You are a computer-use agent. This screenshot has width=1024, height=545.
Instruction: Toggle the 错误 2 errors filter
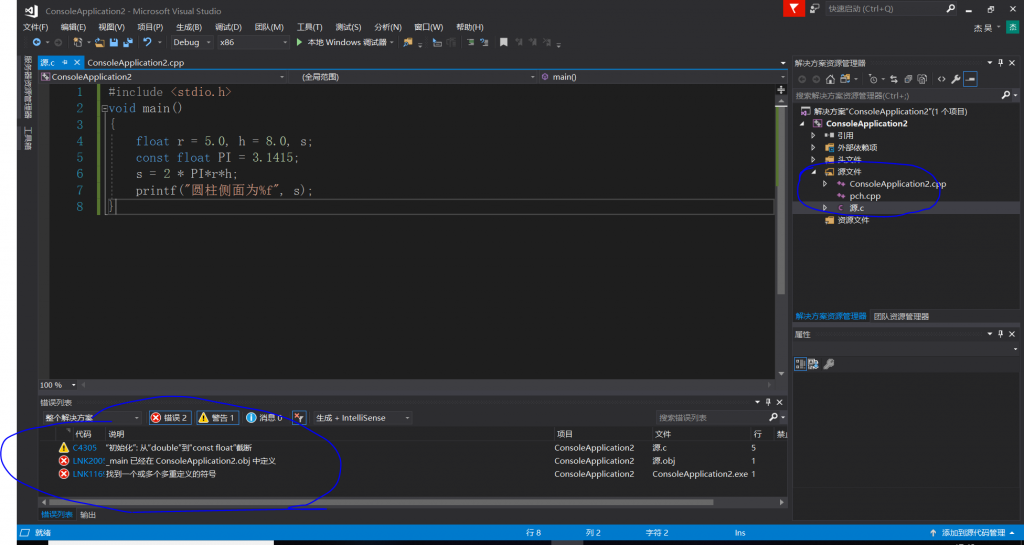[170, 418]
